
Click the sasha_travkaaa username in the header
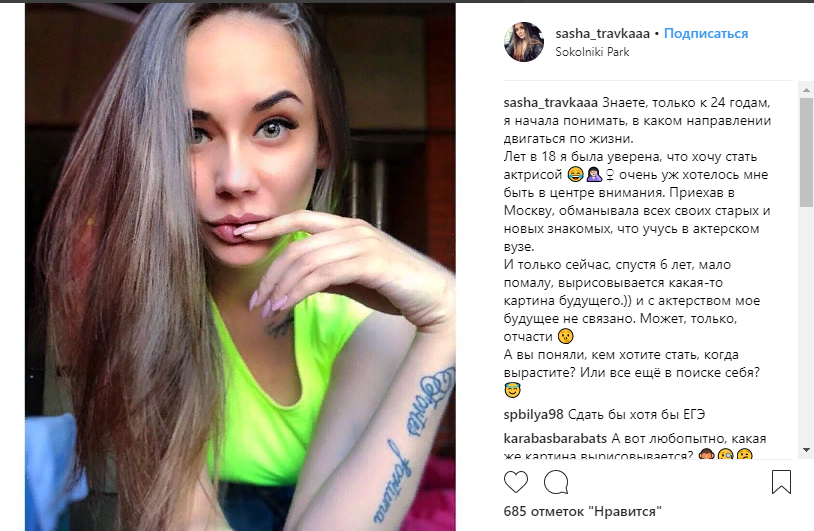coord(602,34)
